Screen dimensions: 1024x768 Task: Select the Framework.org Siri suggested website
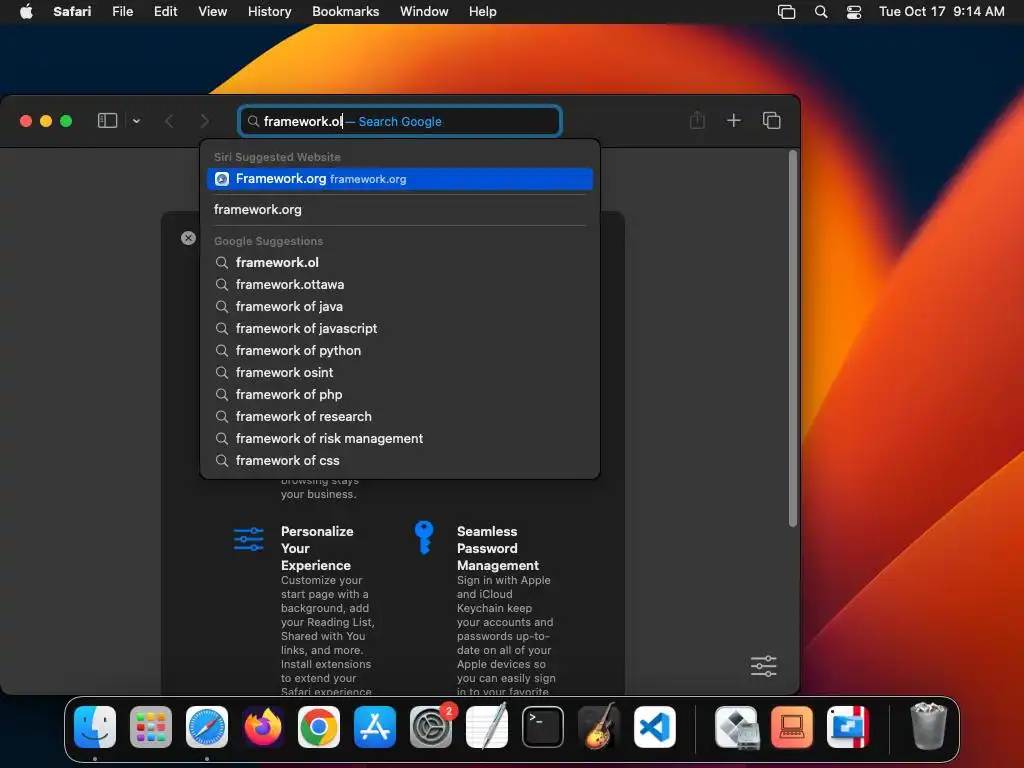(x=400, y=179)
